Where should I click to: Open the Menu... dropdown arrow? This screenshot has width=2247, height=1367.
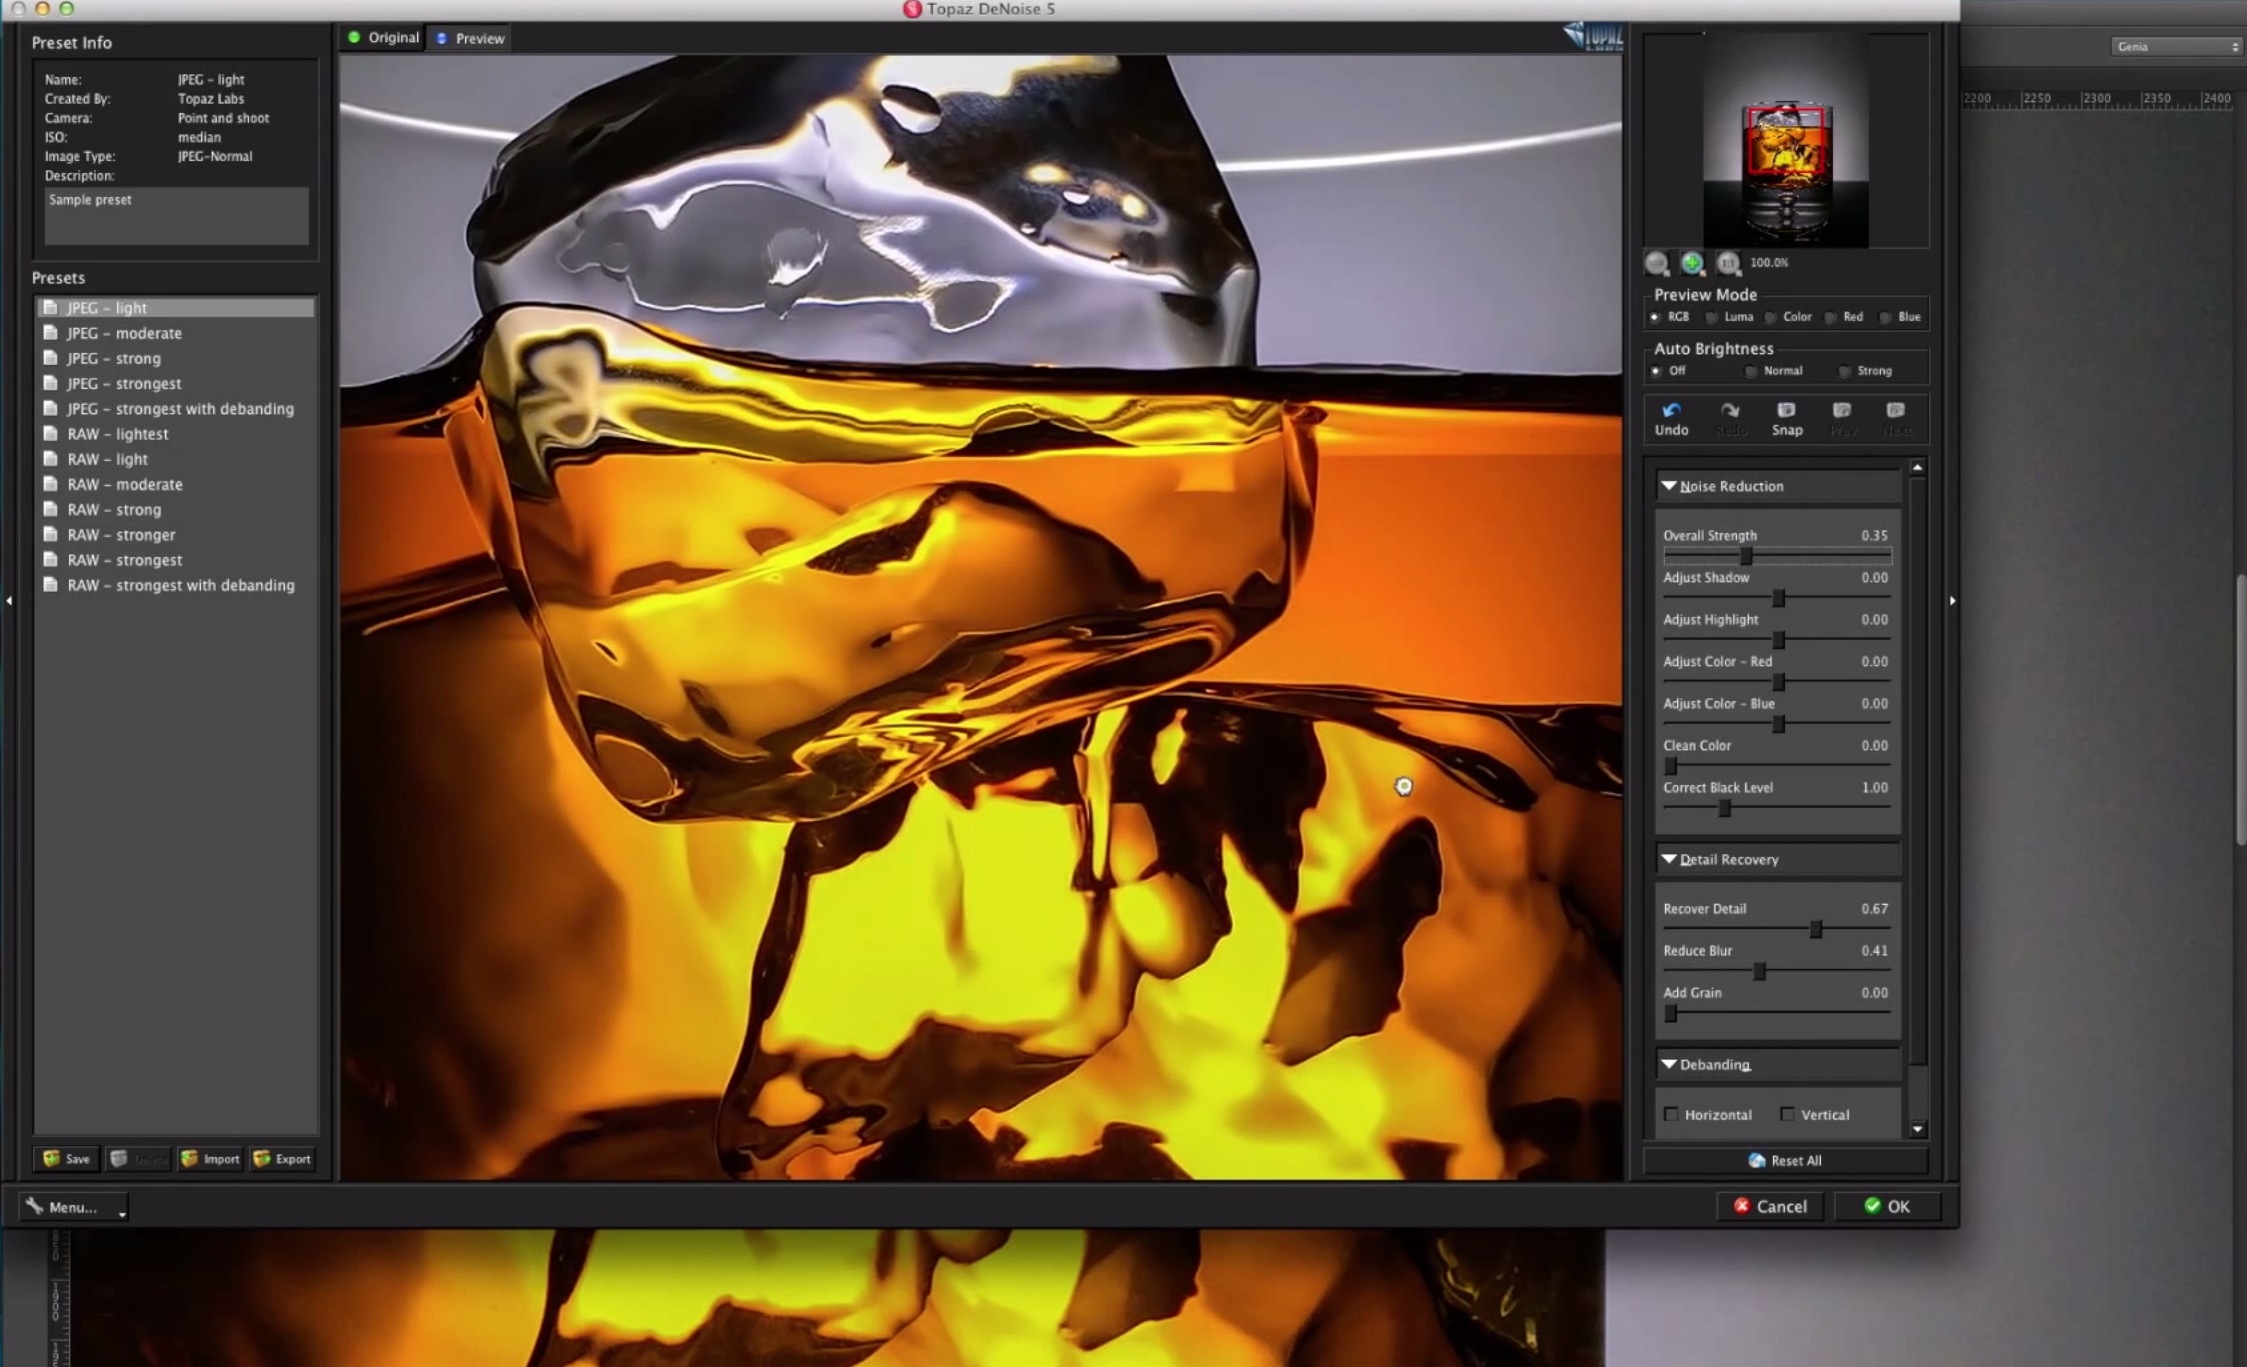point(122,1213)
